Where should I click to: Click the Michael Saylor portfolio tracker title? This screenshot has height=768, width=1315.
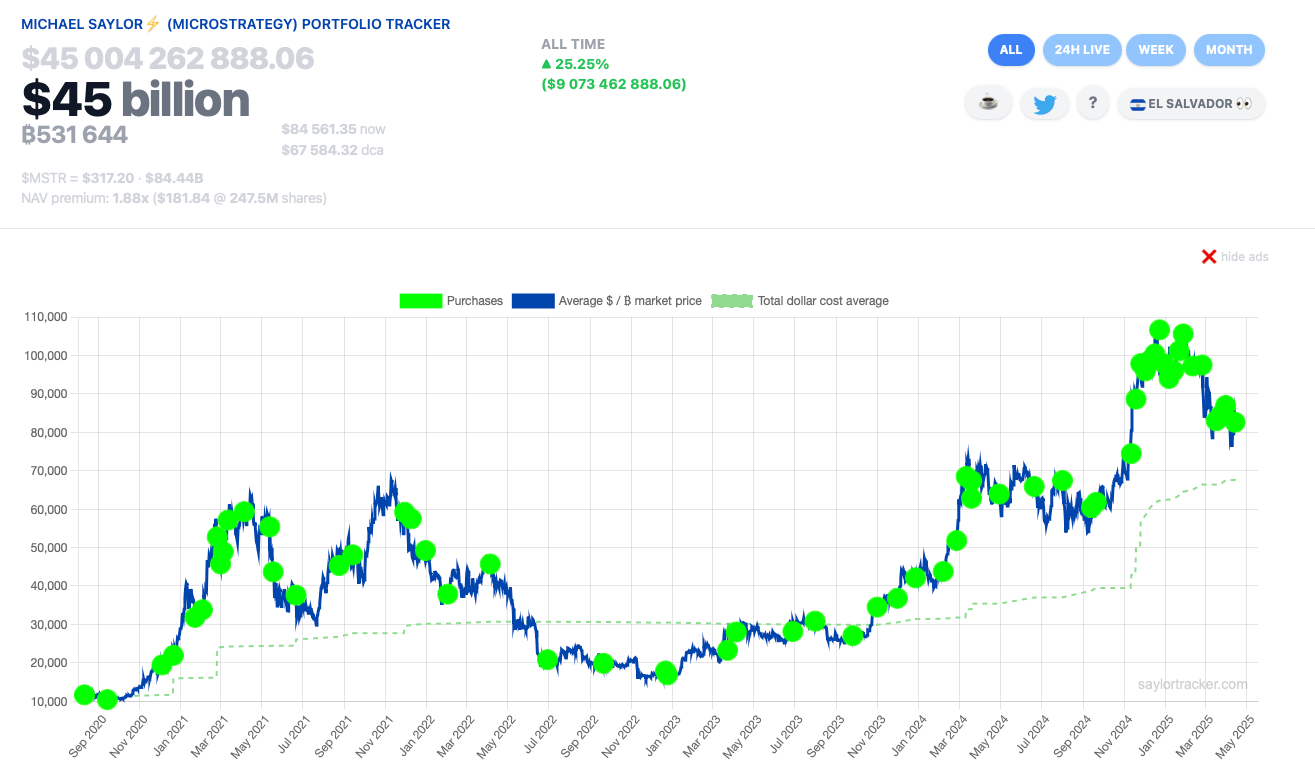pos(236,24)
